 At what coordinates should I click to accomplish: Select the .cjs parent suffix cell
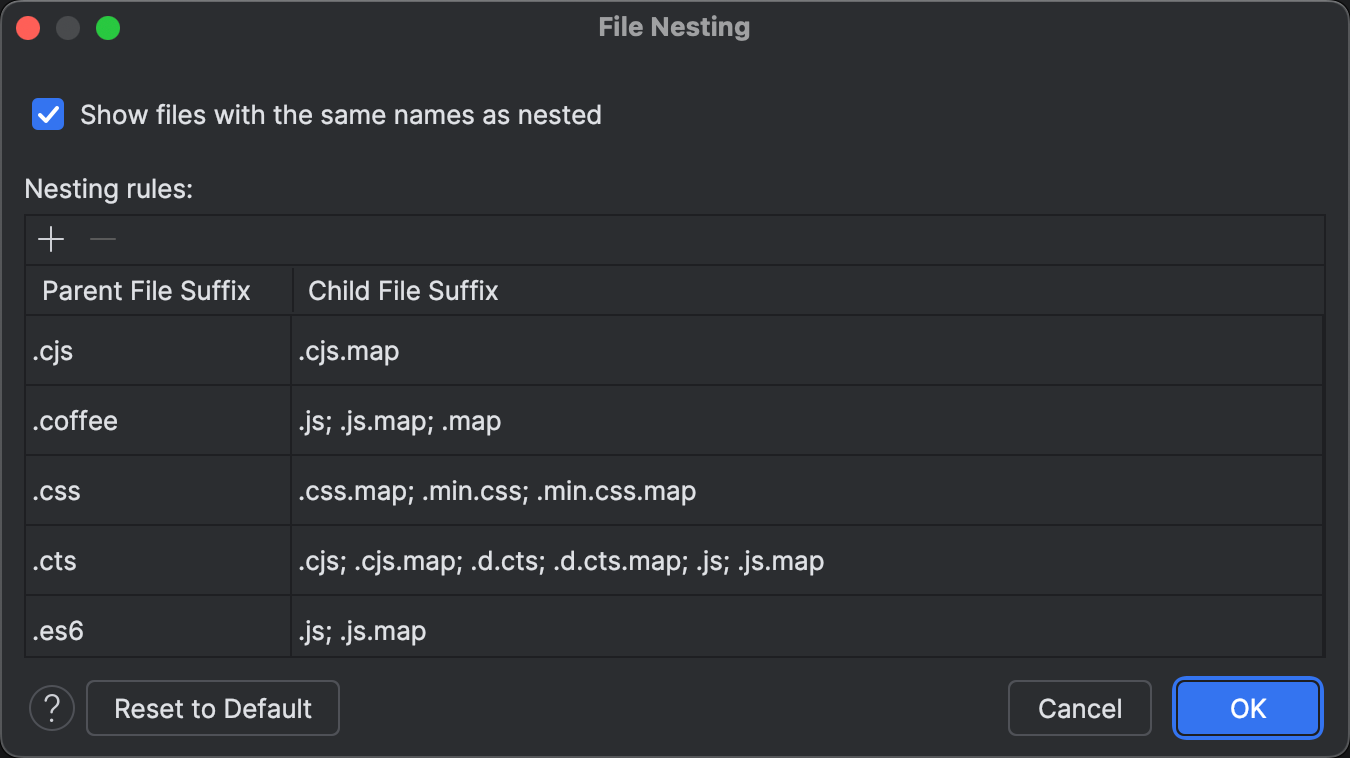pyautogui.click(x=159, y=351)
